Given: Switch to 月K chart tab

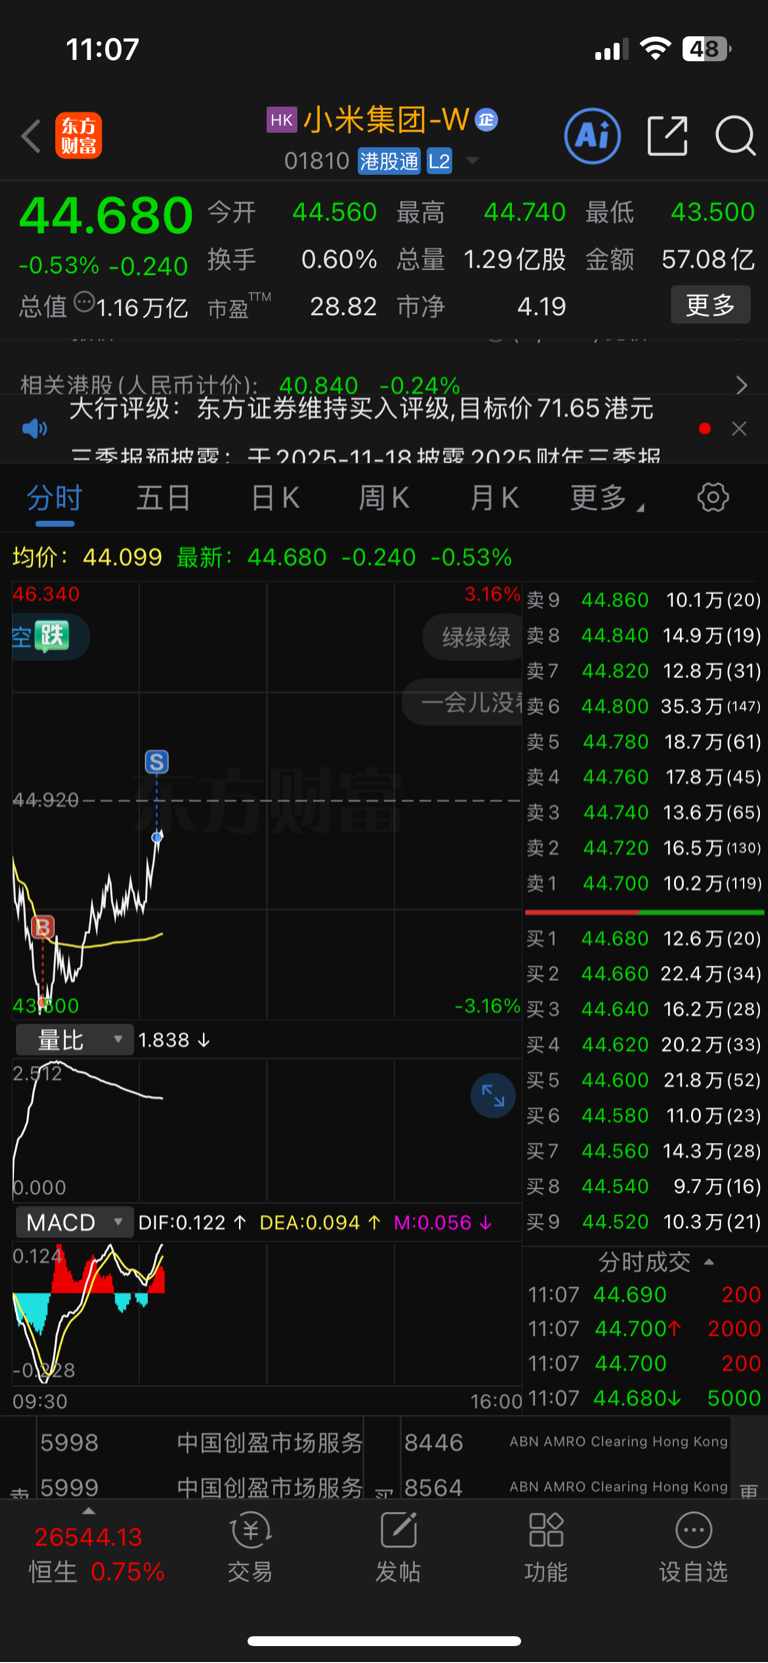Looking at the screenshot, I should click(x=494, y=498).
